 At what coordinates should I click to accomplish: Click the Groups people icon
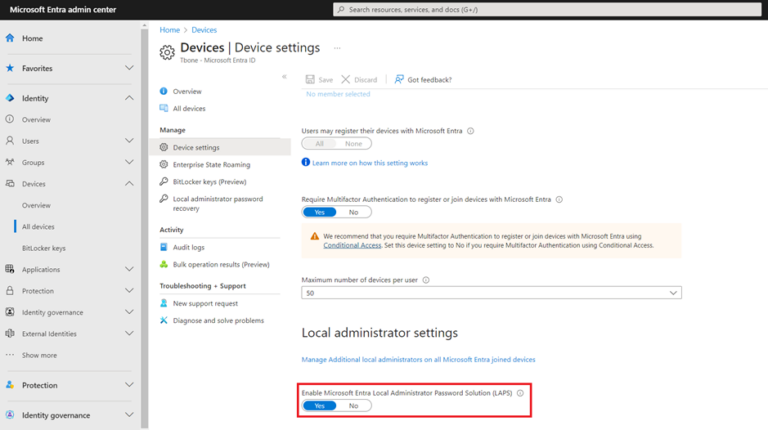click(x=10, y=162)
